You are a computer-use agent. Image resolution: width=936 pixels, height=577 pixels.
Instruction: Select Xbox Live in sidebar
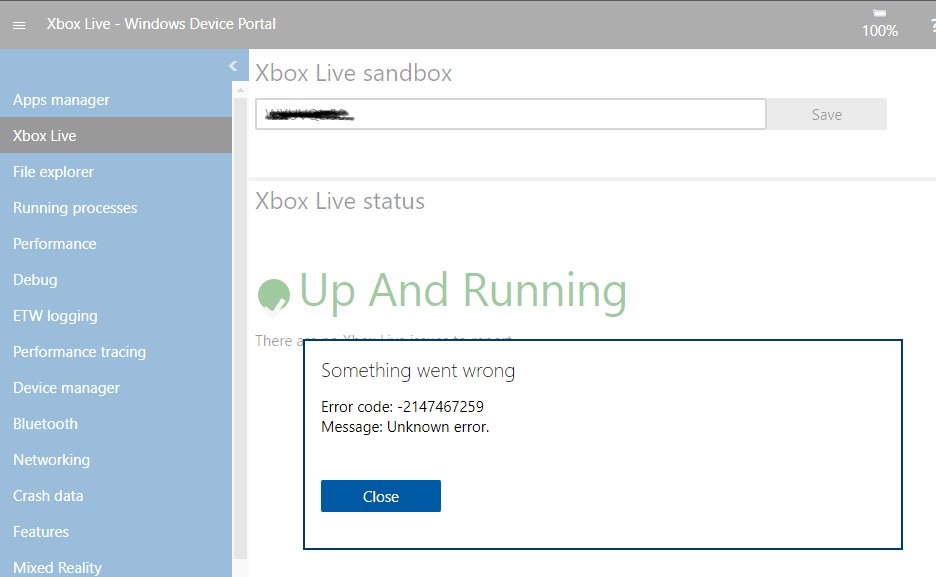click(116, 135)
